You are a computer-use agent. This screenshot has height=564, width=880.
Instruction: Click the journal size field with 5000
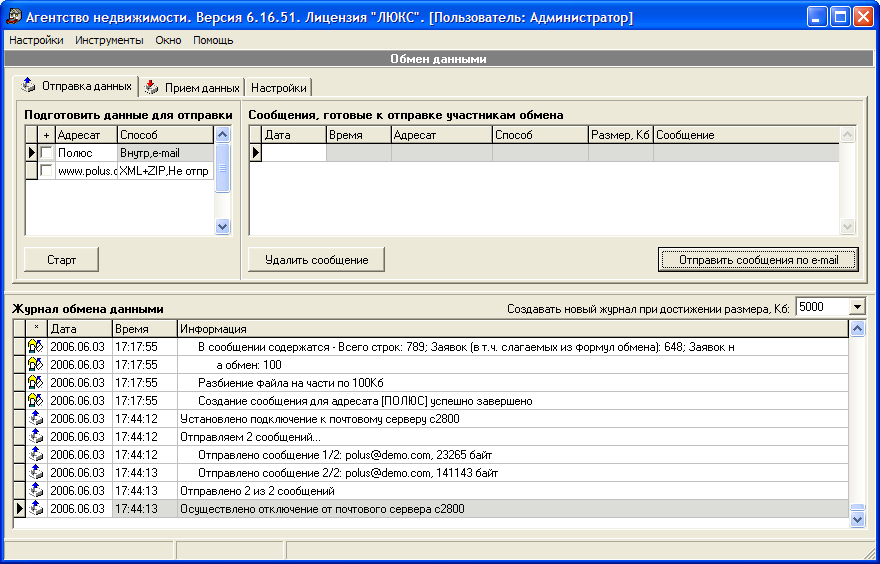(823, 307)
